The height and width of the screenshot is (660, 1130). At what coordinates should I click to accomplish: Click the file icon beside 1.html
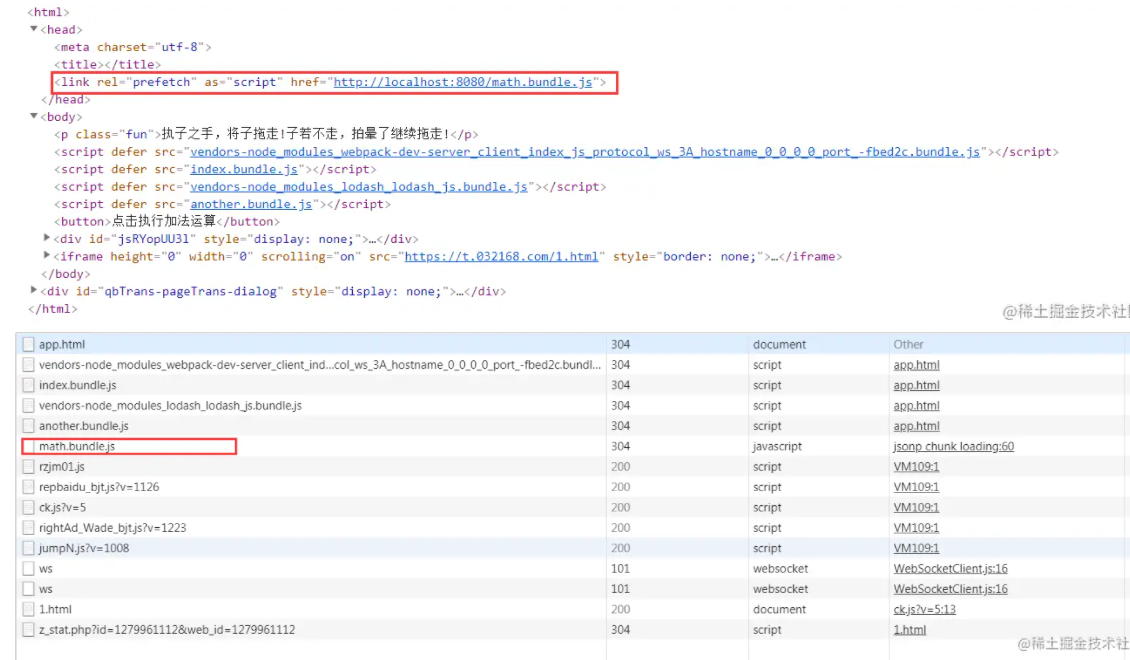pyautogui.click(x=28, y=609)
